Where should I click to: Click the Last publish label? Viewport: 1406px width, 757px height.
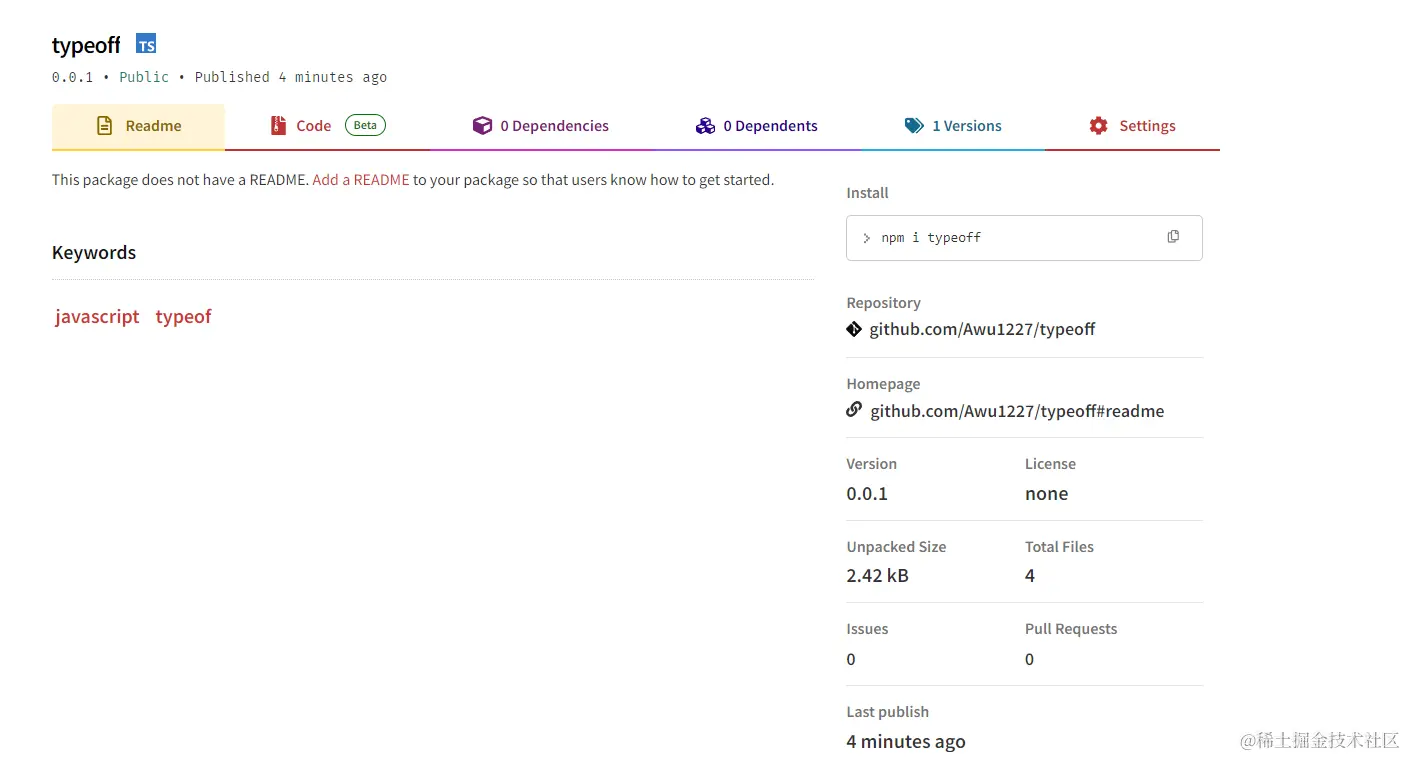click(x=887, y=712)
